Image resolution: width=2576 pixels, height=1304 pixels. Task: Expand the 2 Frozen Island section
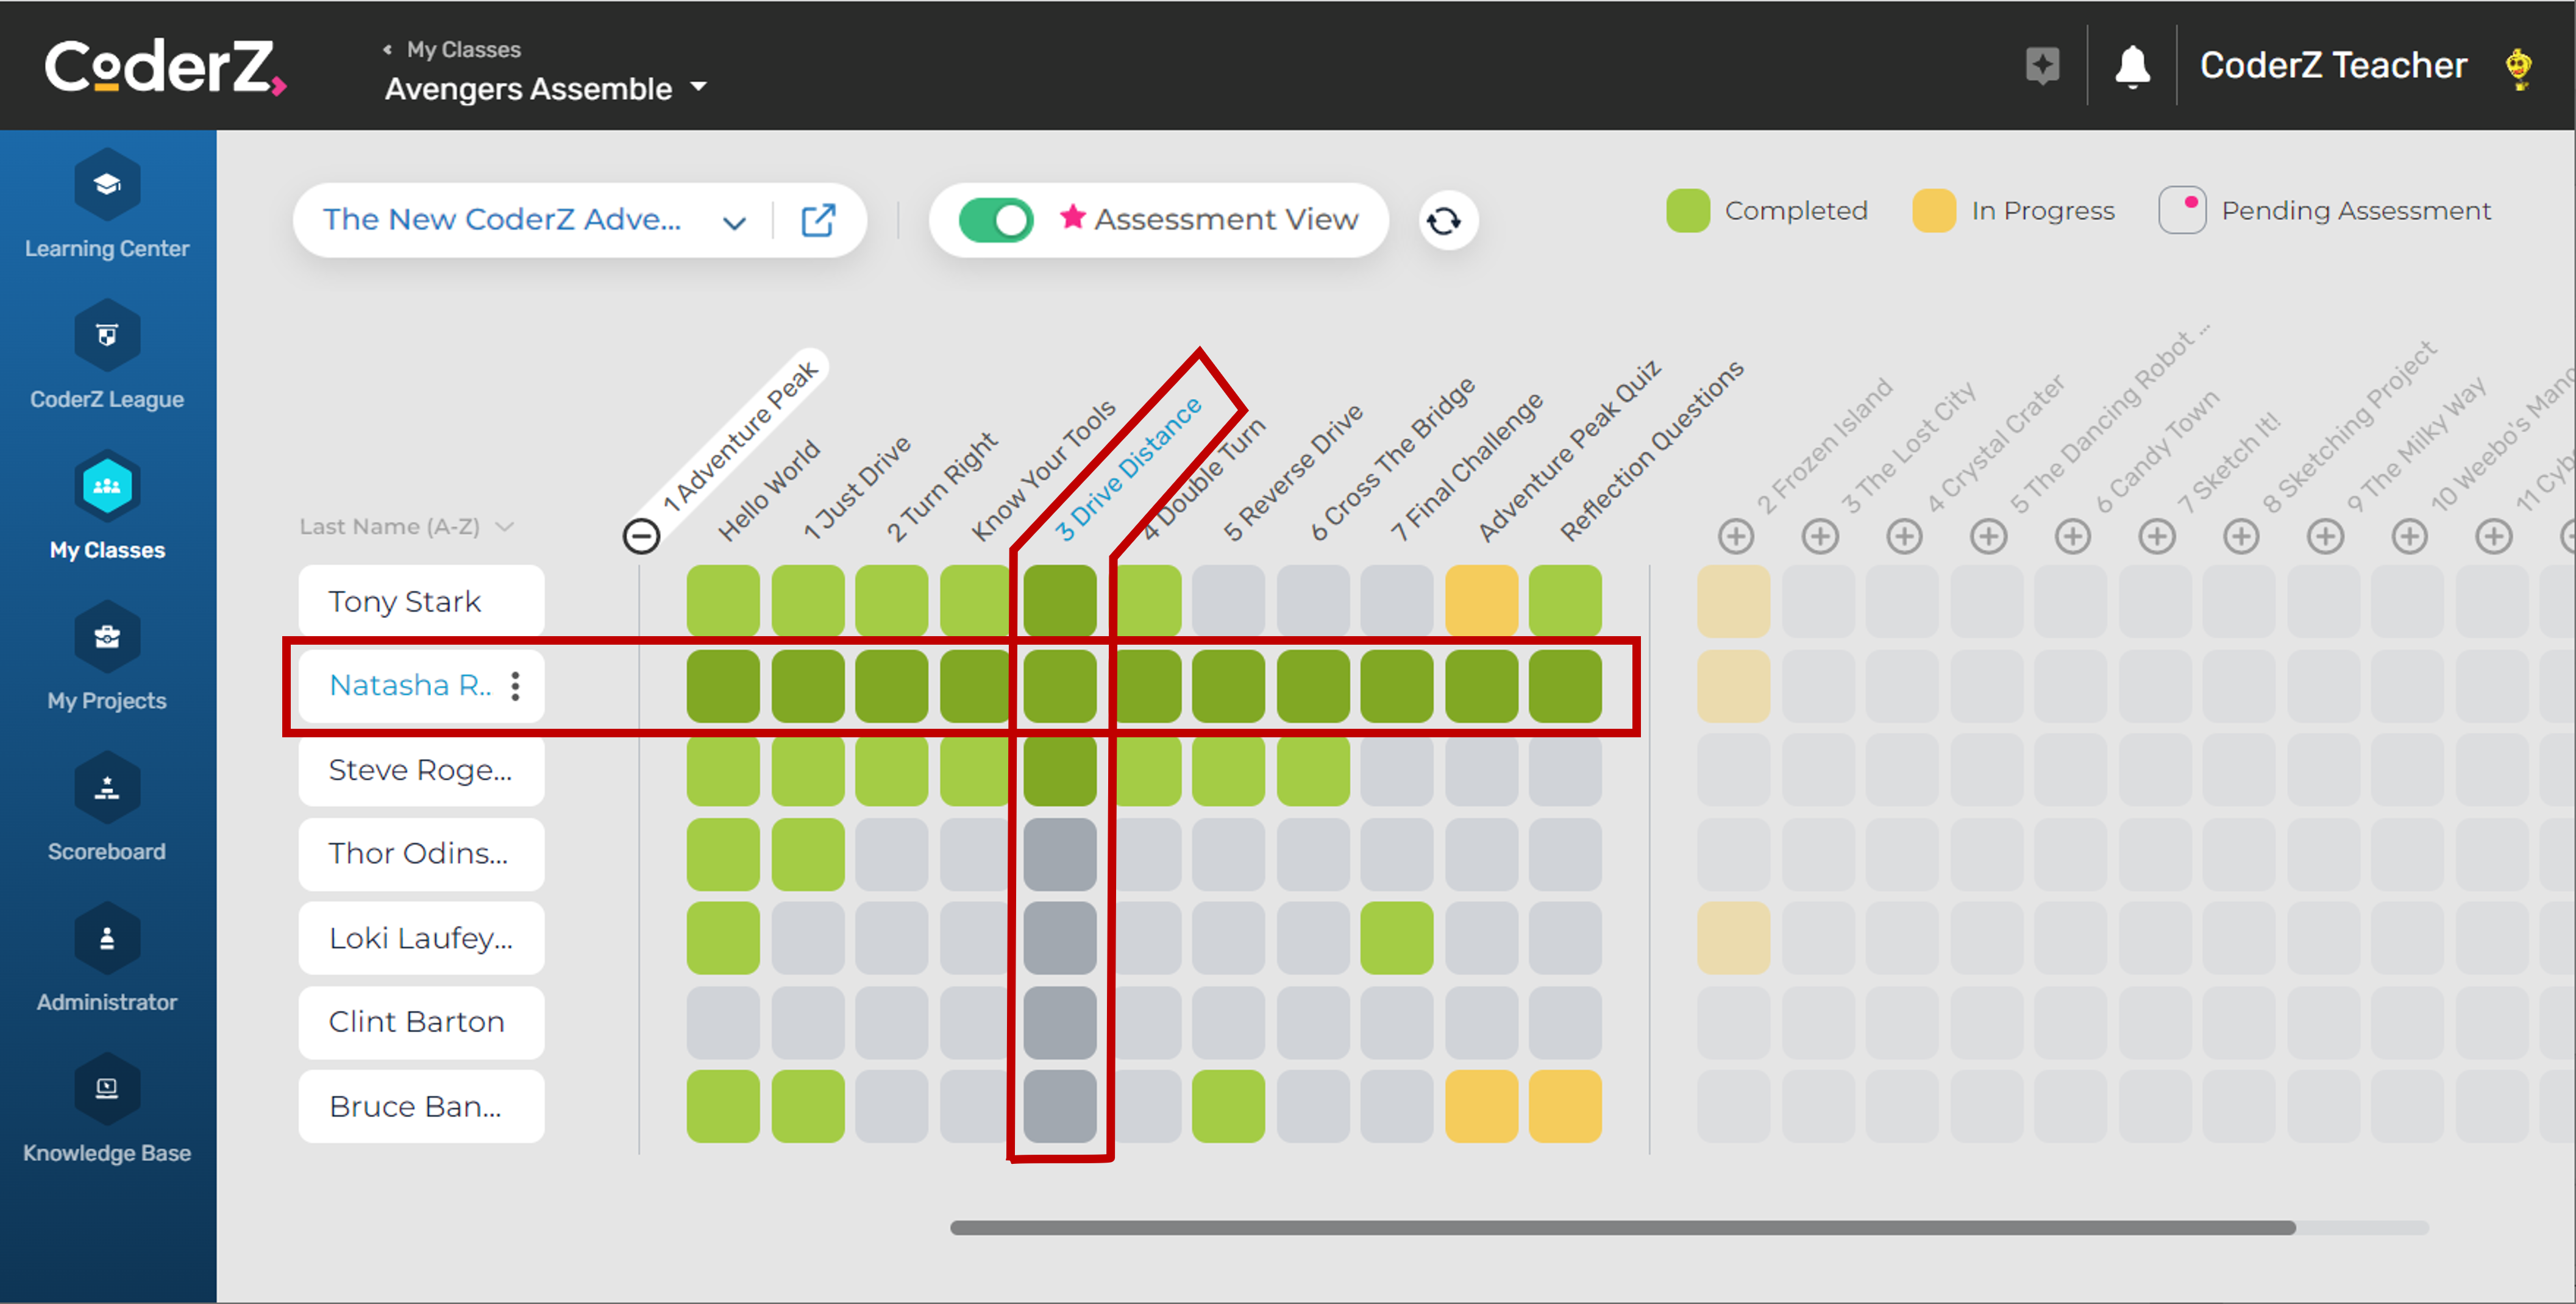click(1736, 536)
